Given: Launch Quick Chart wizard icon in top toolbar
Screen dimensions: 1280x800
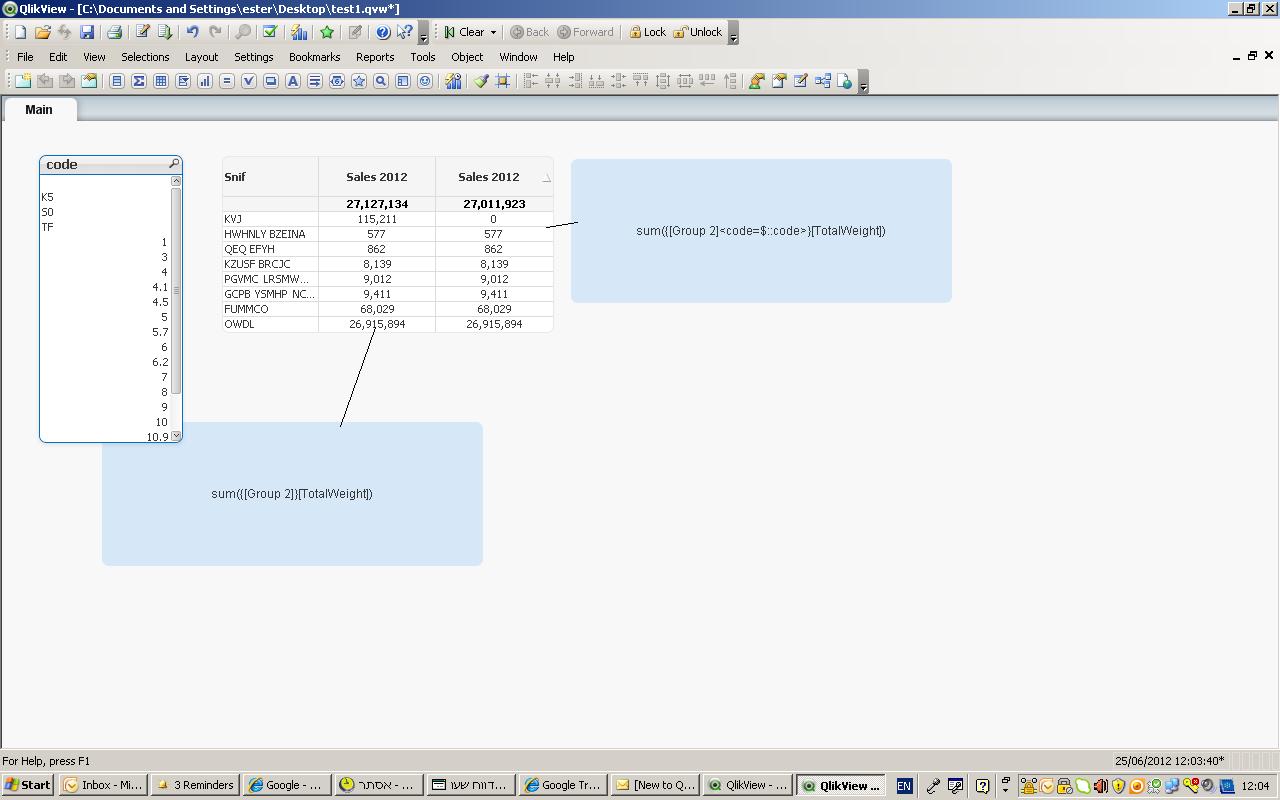Looking at the screenshot, I should 299,32.
